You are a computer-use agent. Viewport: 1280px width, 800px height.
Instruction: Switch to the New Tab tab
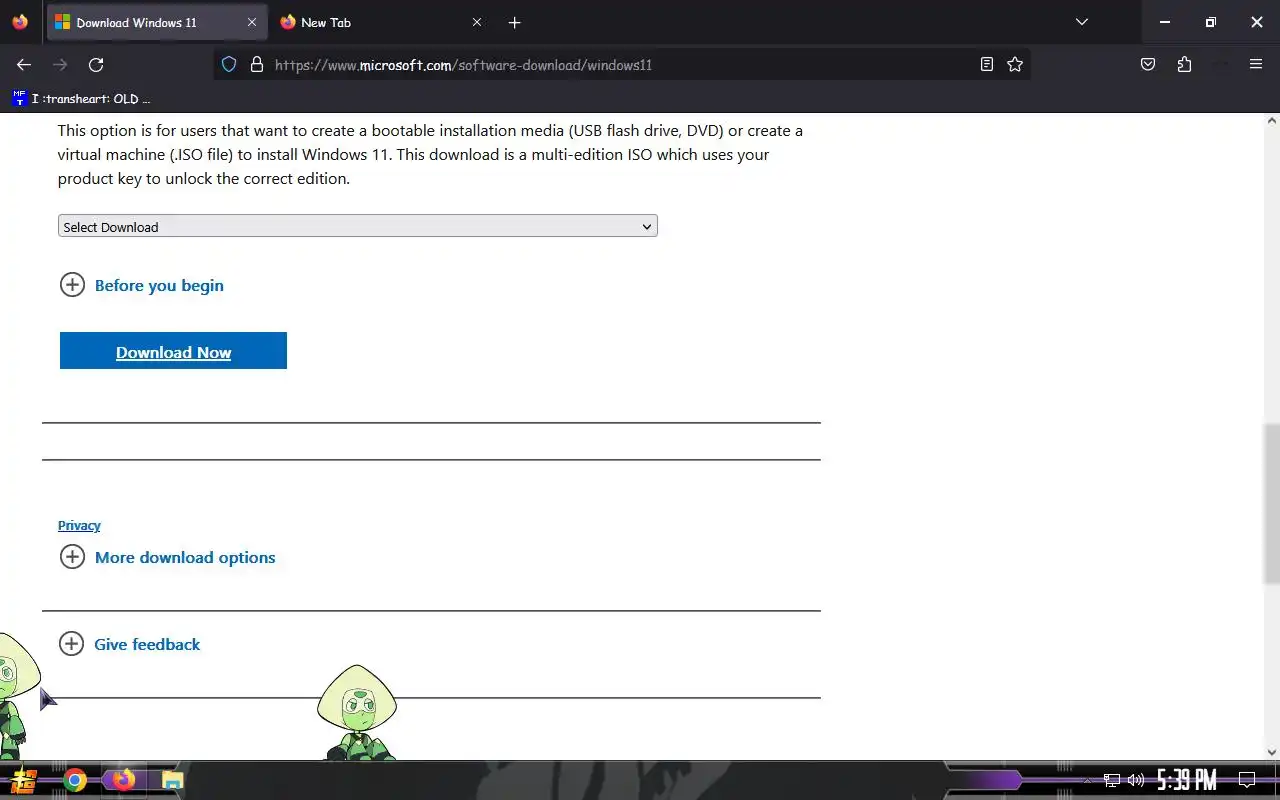tap(382, 22)
